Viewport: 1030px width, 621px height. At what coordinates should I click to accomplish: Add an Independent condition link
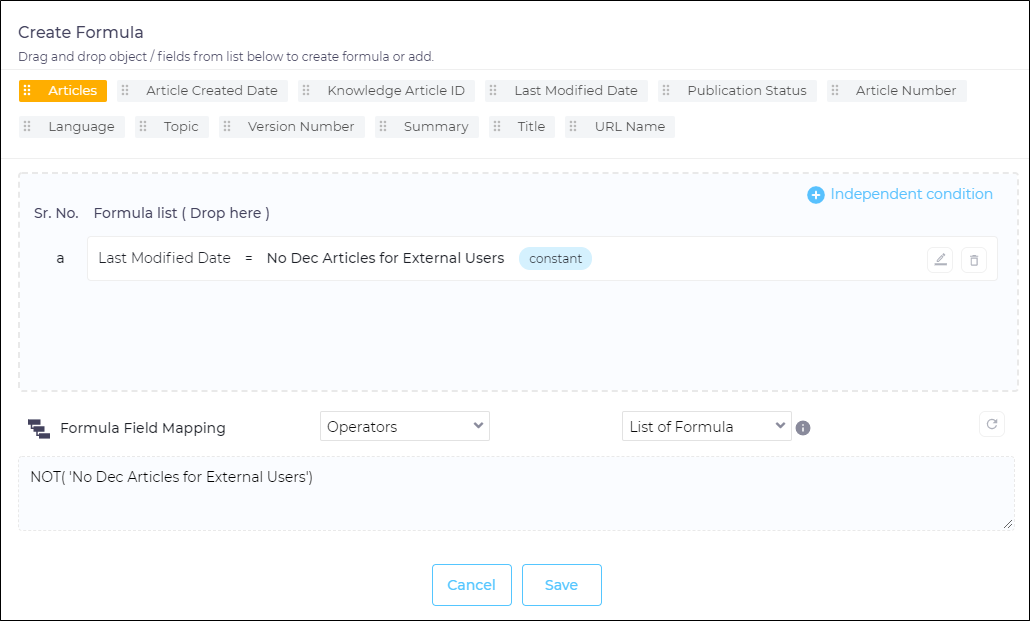tap(911, 194)
